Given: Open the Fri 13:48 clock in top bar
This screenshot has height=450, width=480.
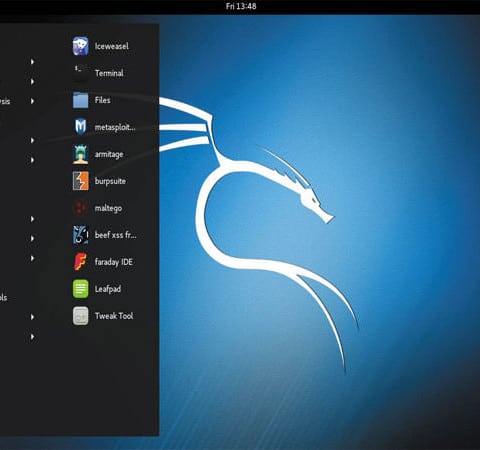Looking at the screenshot, I should 241,6.
